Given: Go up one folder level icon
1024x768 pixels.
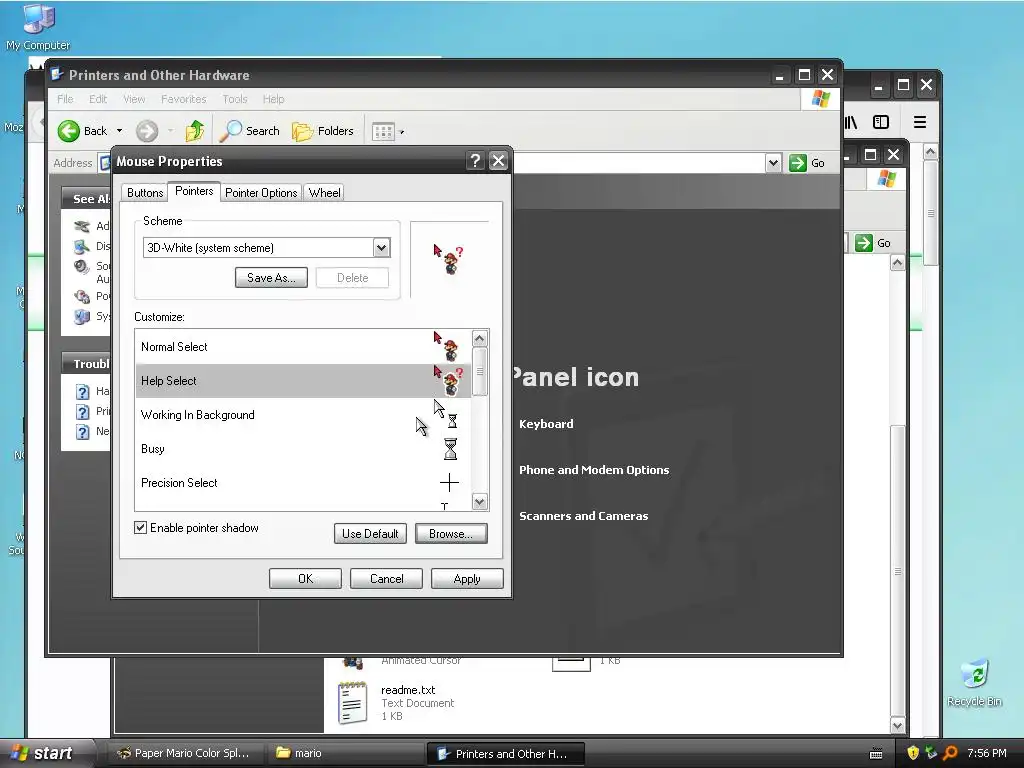Looking at the screenshot, I should click(195, 131).
